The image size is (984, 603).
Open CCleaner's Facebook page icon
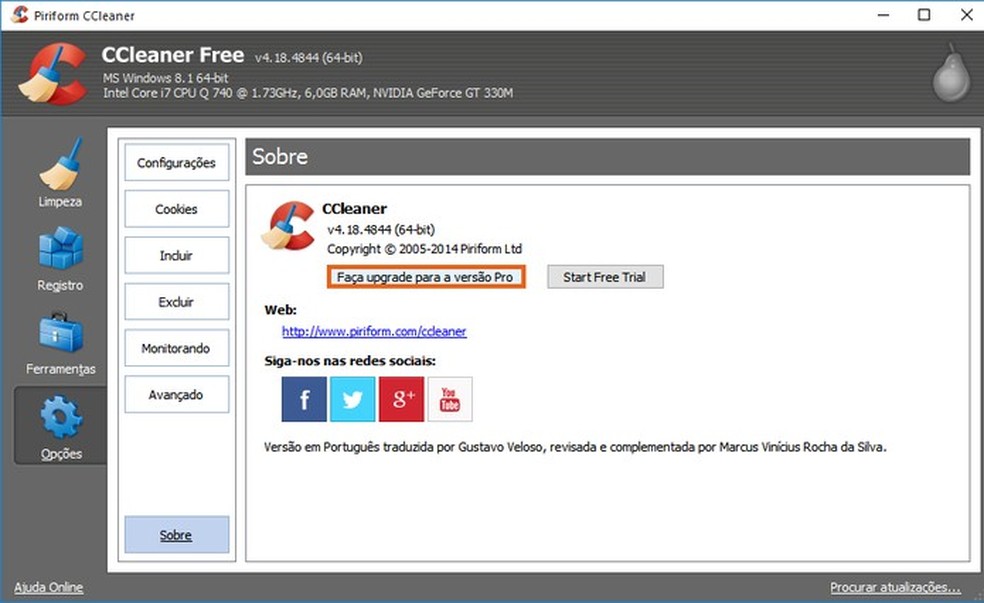point(303,399)
